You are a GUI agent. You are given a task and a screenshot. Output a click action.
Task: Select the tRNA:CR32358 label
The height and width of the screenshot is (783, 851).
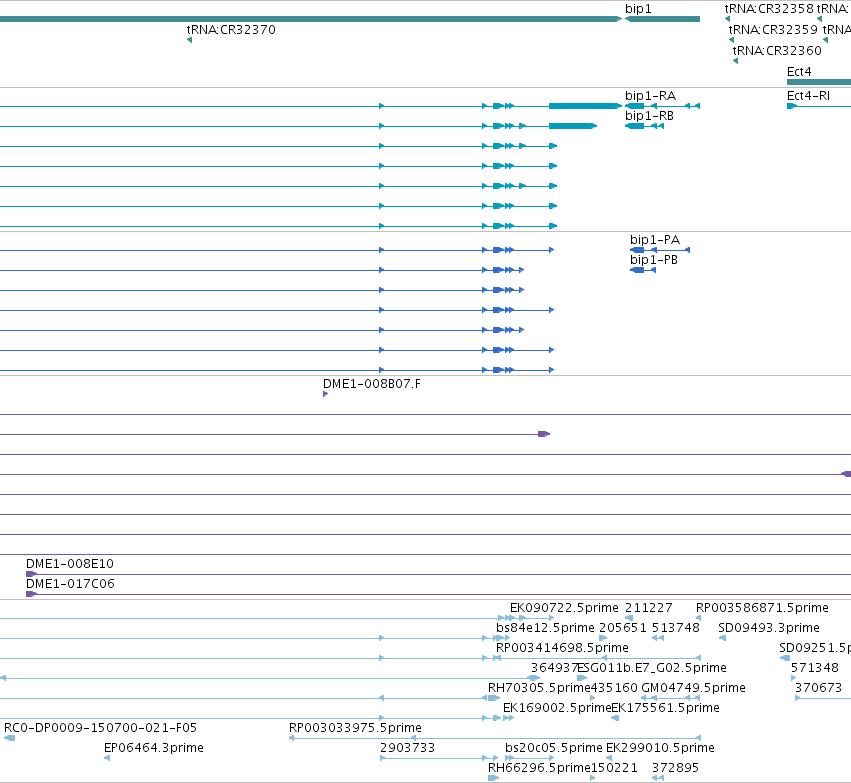(x=769, y=9)
